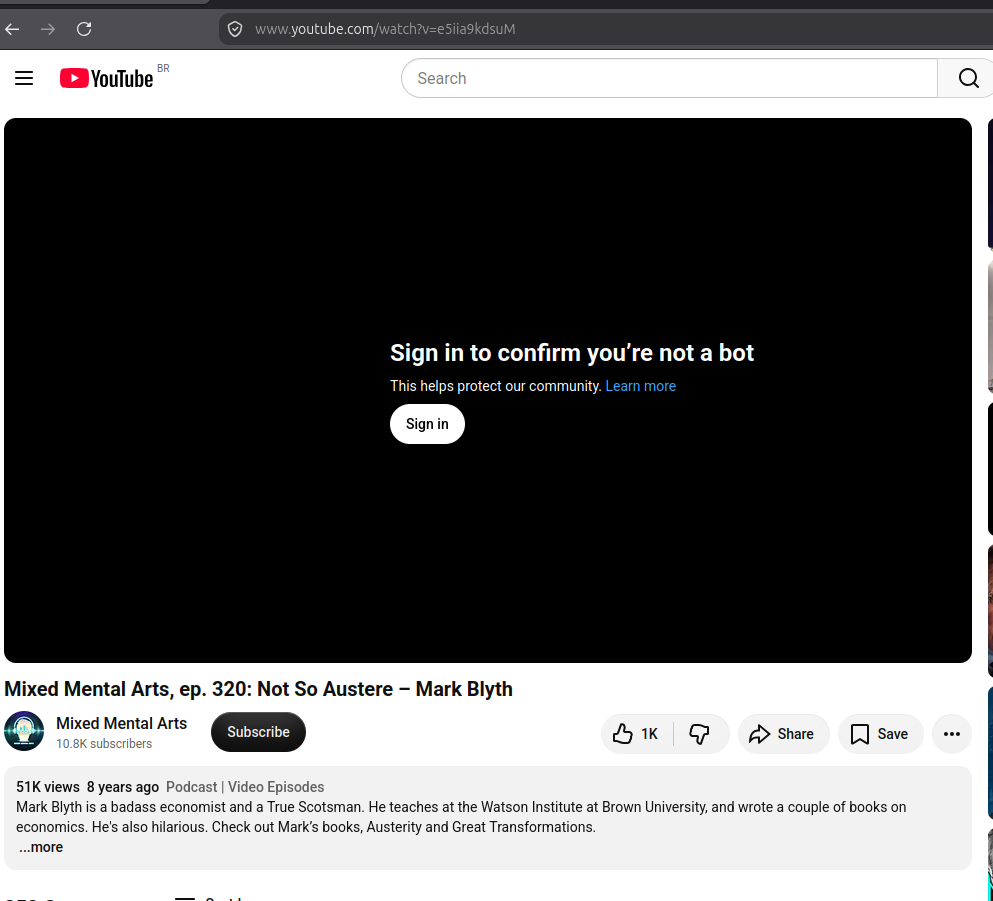
Task: Save the video to a playlist
Action: tap(880, 734)
